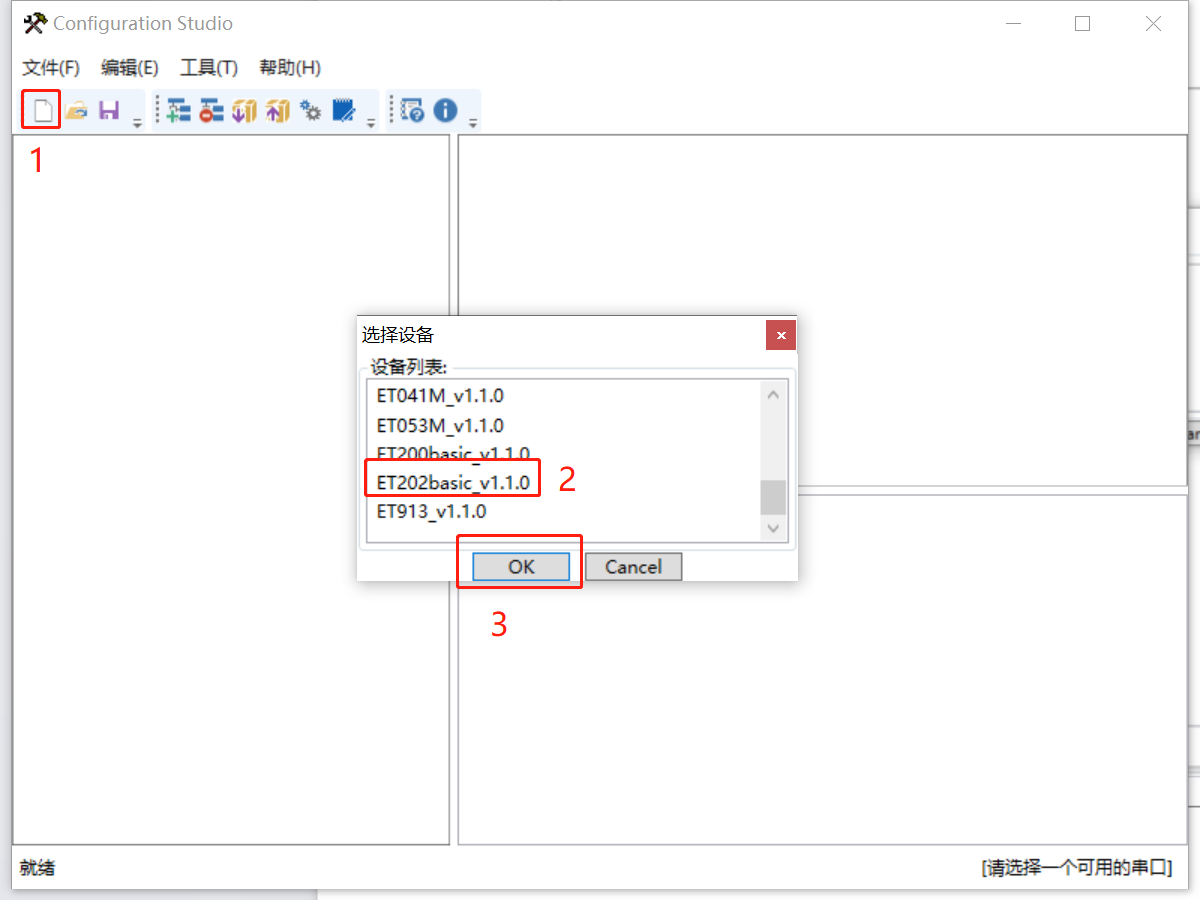Click device list scrollbar down arrow
Image resolution: width=1200 pixels, height=900 pixels.
click(x=773, y=528)
